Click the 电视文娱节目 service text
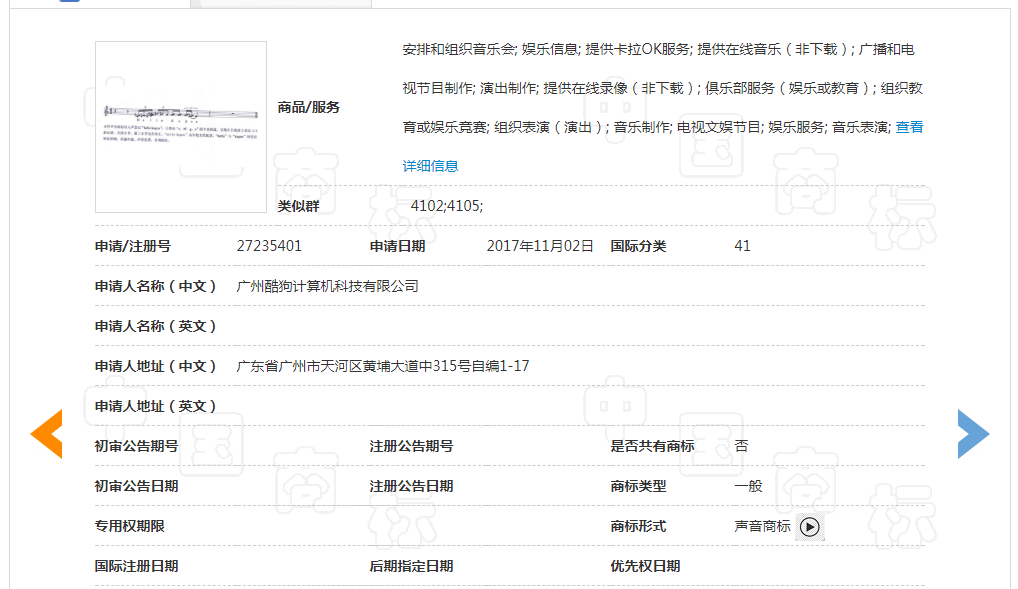Image resolution: width=1018 pixels, height=589 pixels. click(x=718, y=127)
